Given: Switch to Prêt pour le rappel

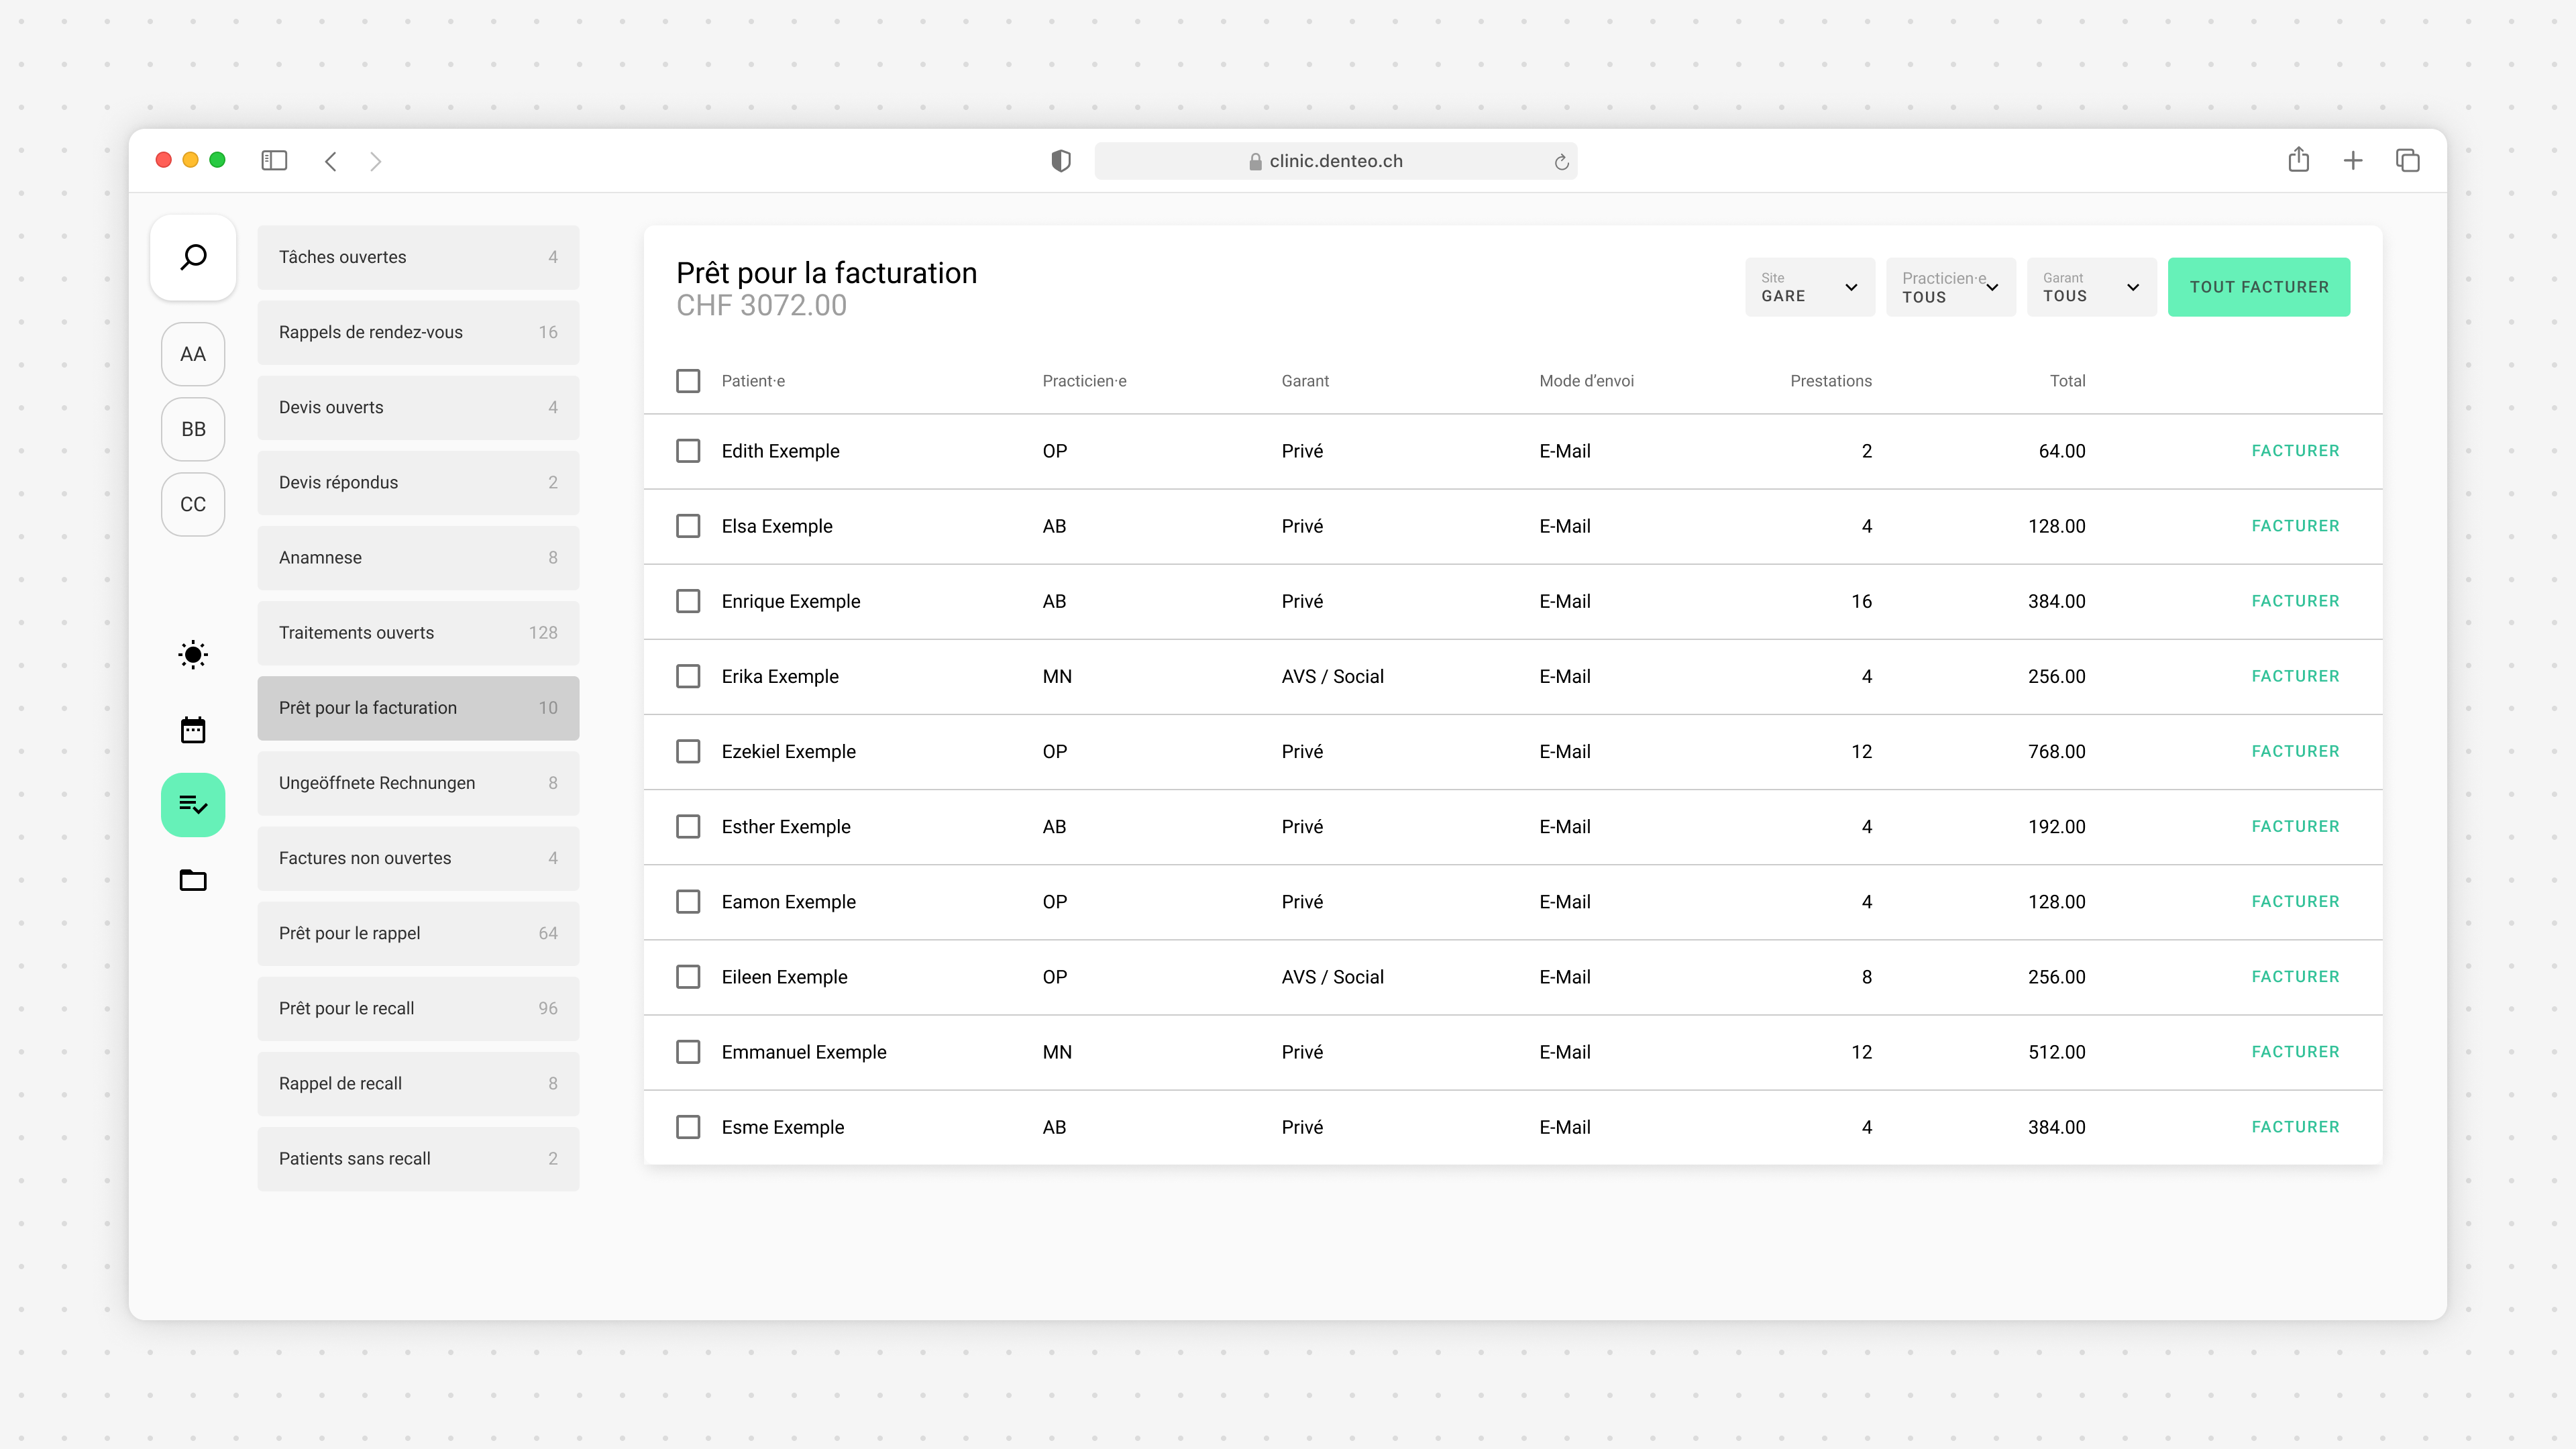Looking at the screenshot, I should coord(418,933).
